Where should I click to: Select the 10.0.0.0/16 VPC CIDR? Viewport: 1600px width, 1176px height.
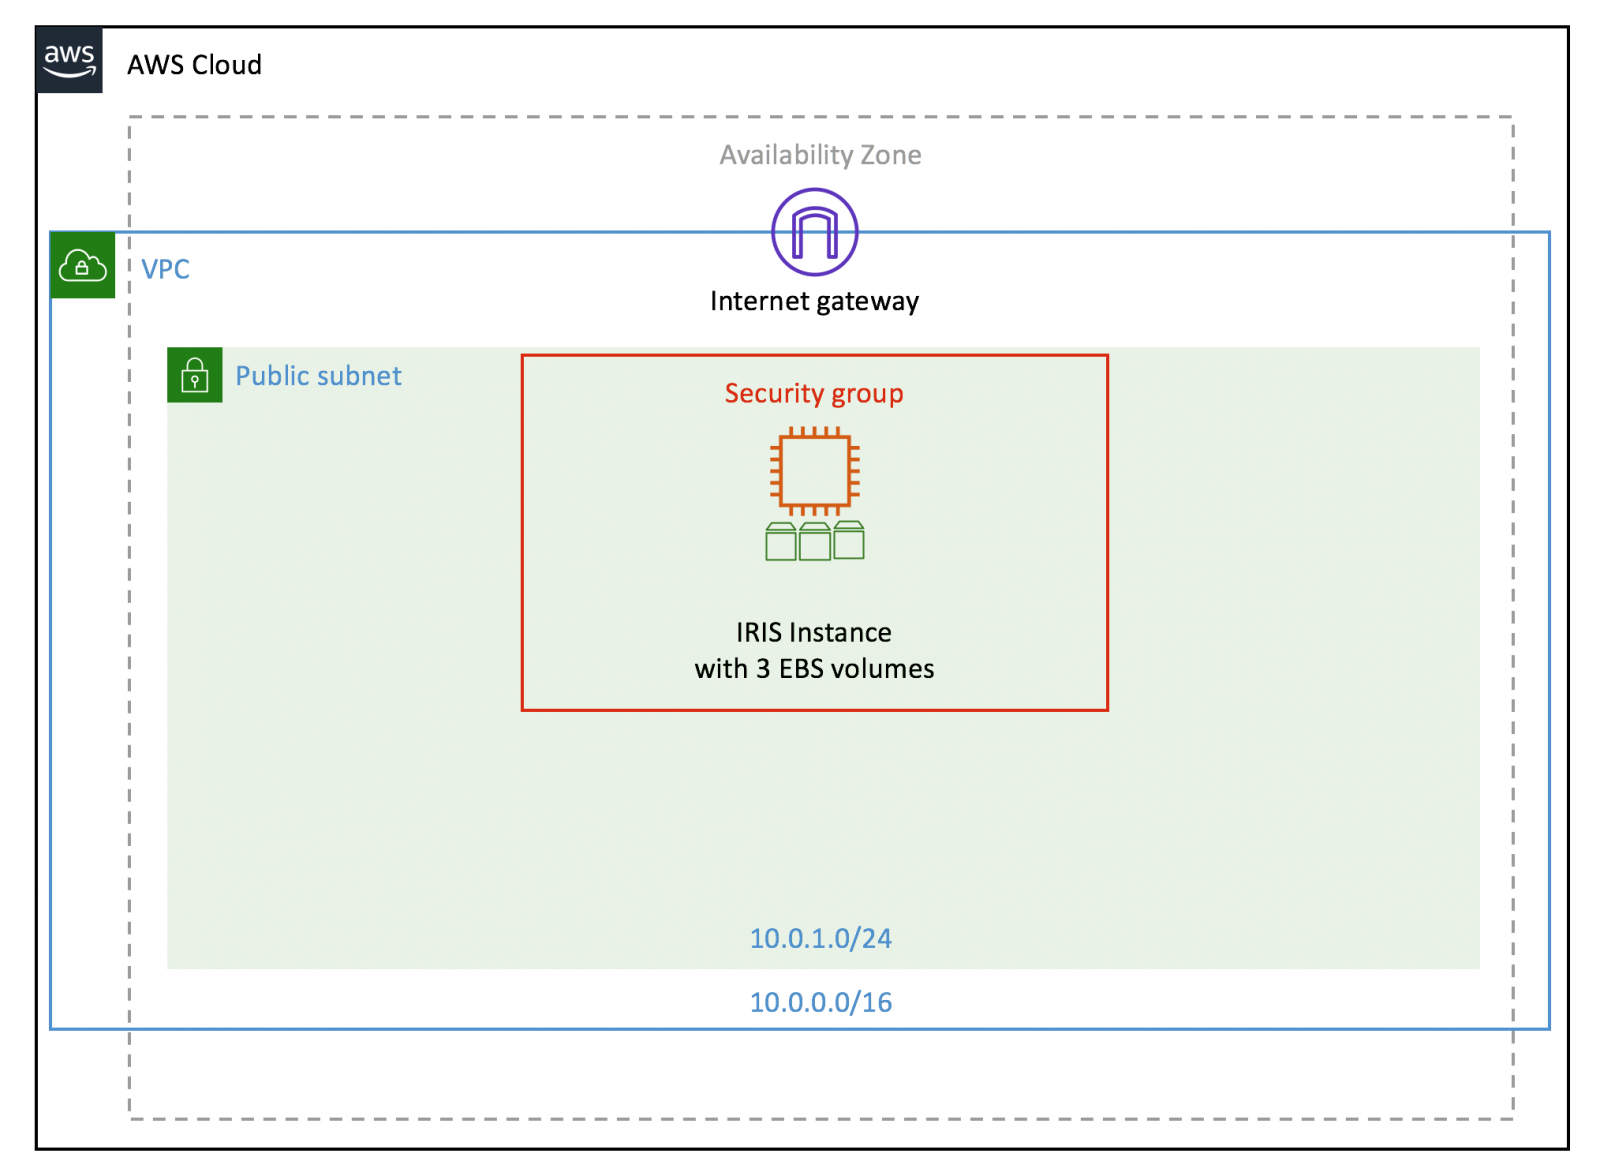coord(821,1002)
